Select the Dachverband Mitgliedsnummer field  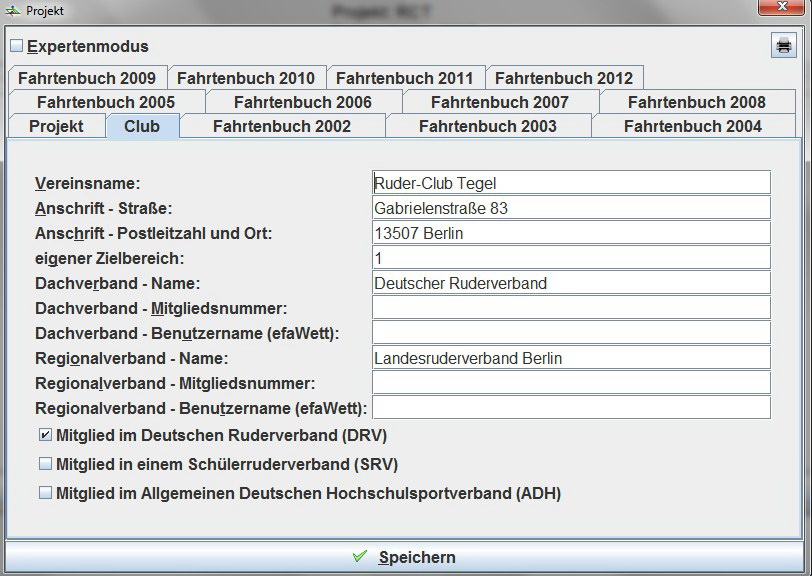point(570,307)
